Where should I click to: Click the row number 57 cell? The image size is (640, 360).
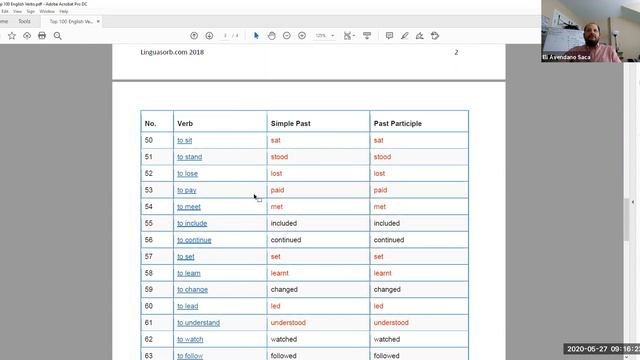(x=157, y=257)
